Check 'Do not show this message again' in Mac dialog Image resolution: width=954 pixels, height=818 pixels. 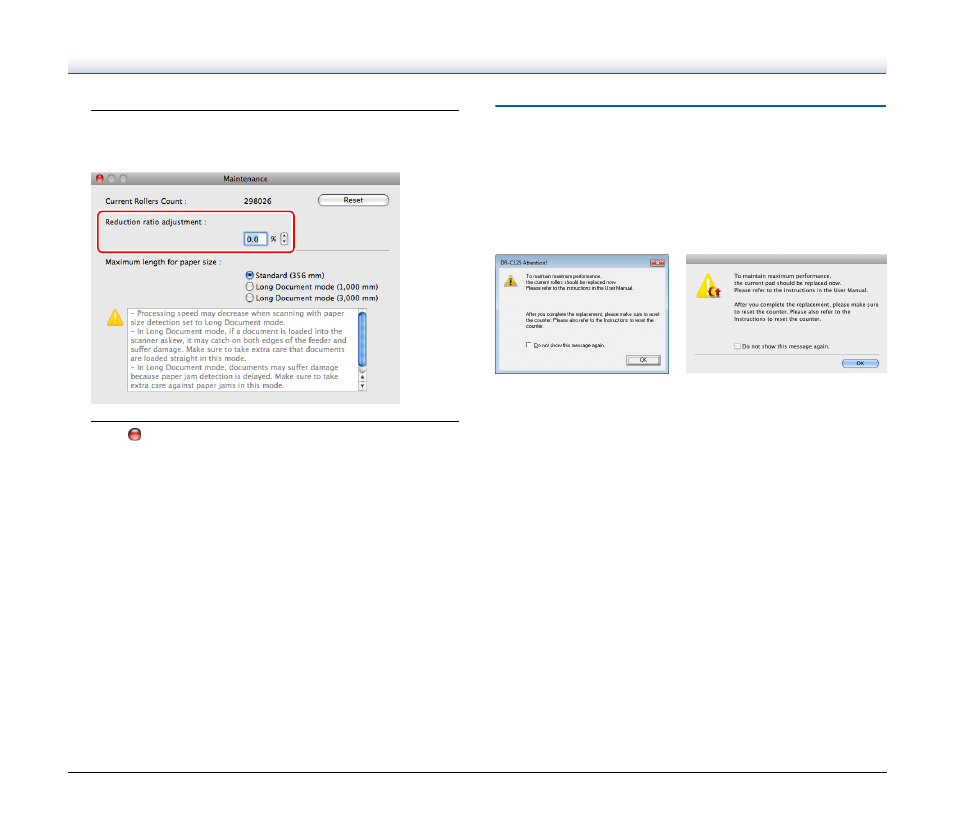(x=737, y=346)
